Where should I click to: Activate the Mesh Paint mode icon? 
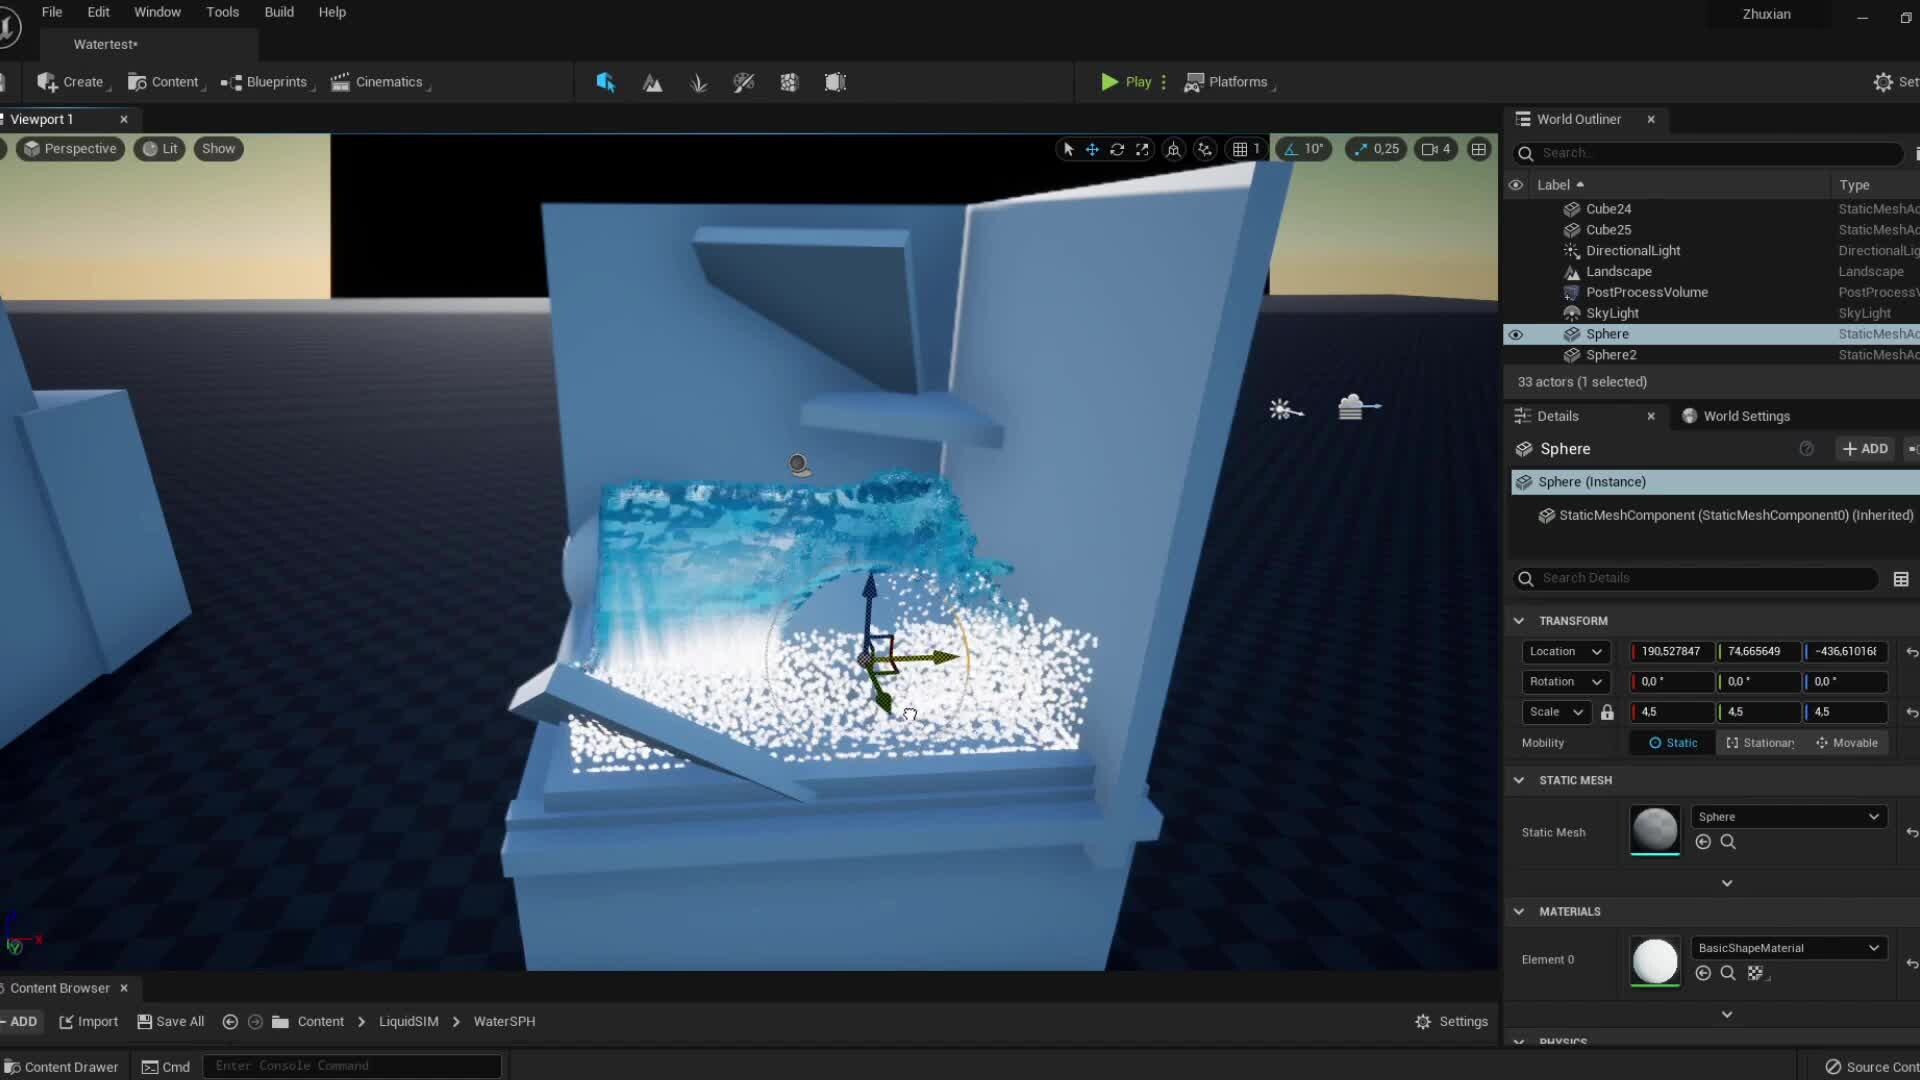(x=743, y=82)
